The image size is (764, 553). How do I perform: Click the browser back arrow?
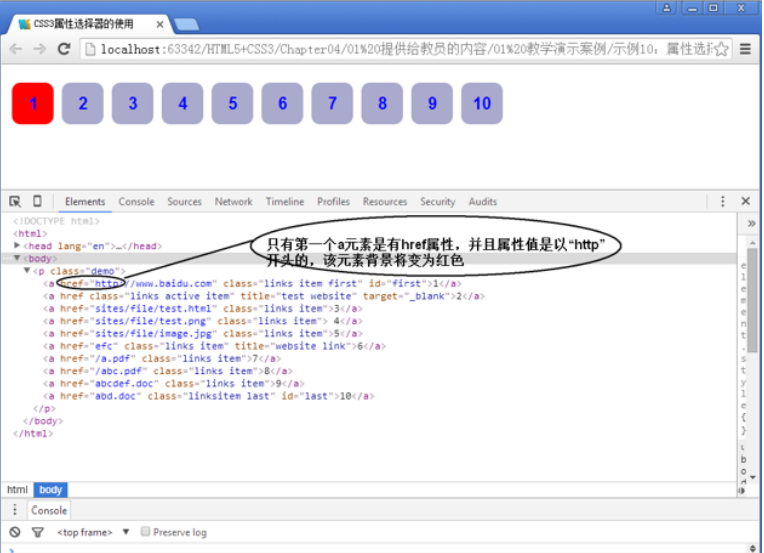16,49
